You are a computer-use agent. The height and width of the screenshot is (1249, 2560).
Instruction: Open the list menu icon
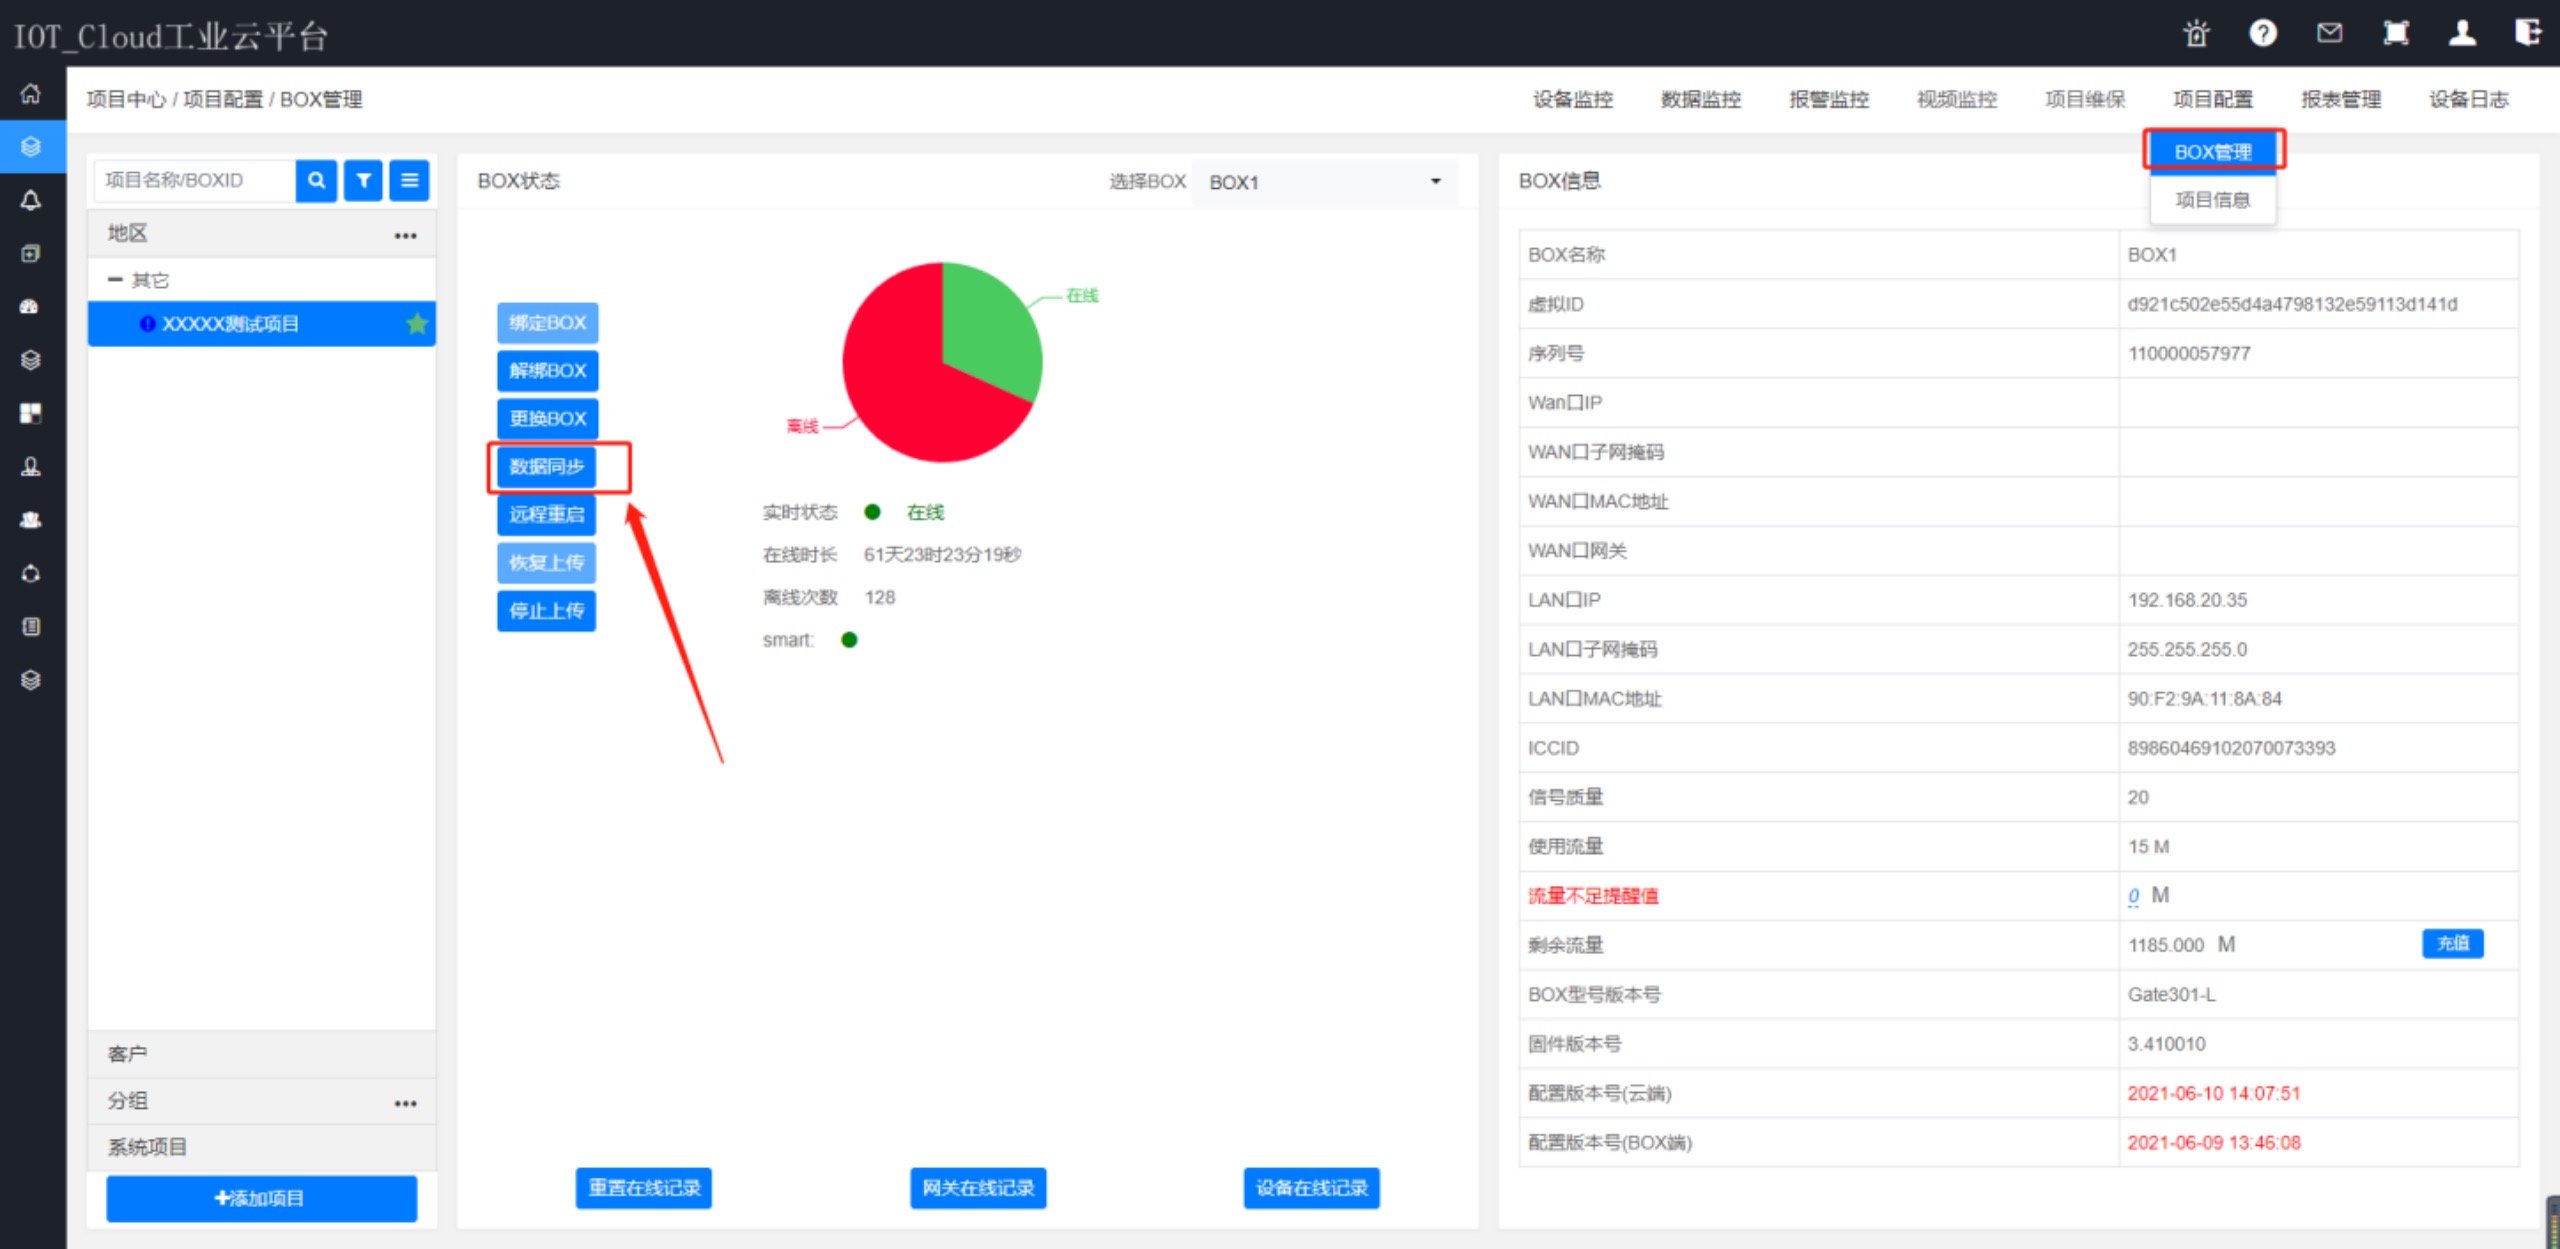409,181
